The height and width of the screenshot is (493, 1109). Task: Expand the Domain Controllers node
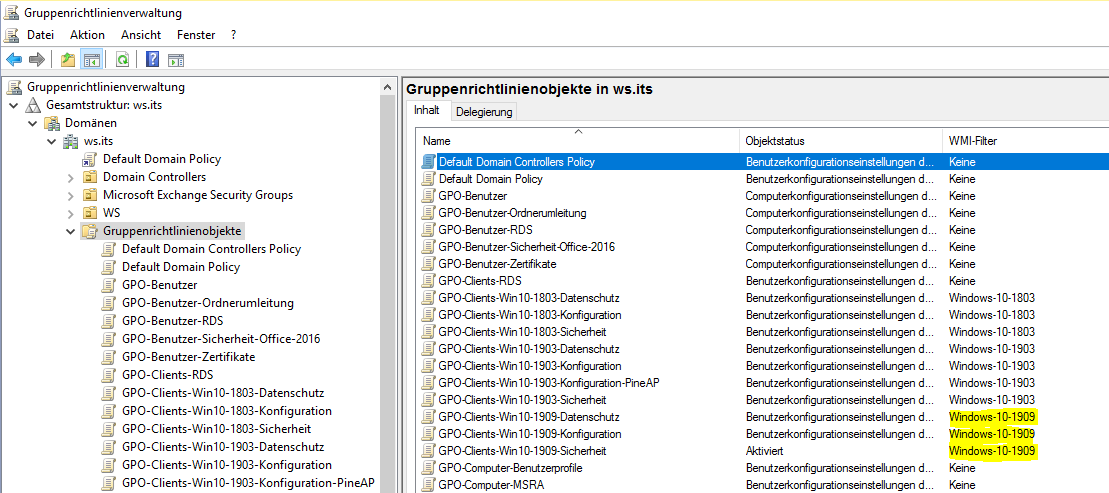coord(71,178)
